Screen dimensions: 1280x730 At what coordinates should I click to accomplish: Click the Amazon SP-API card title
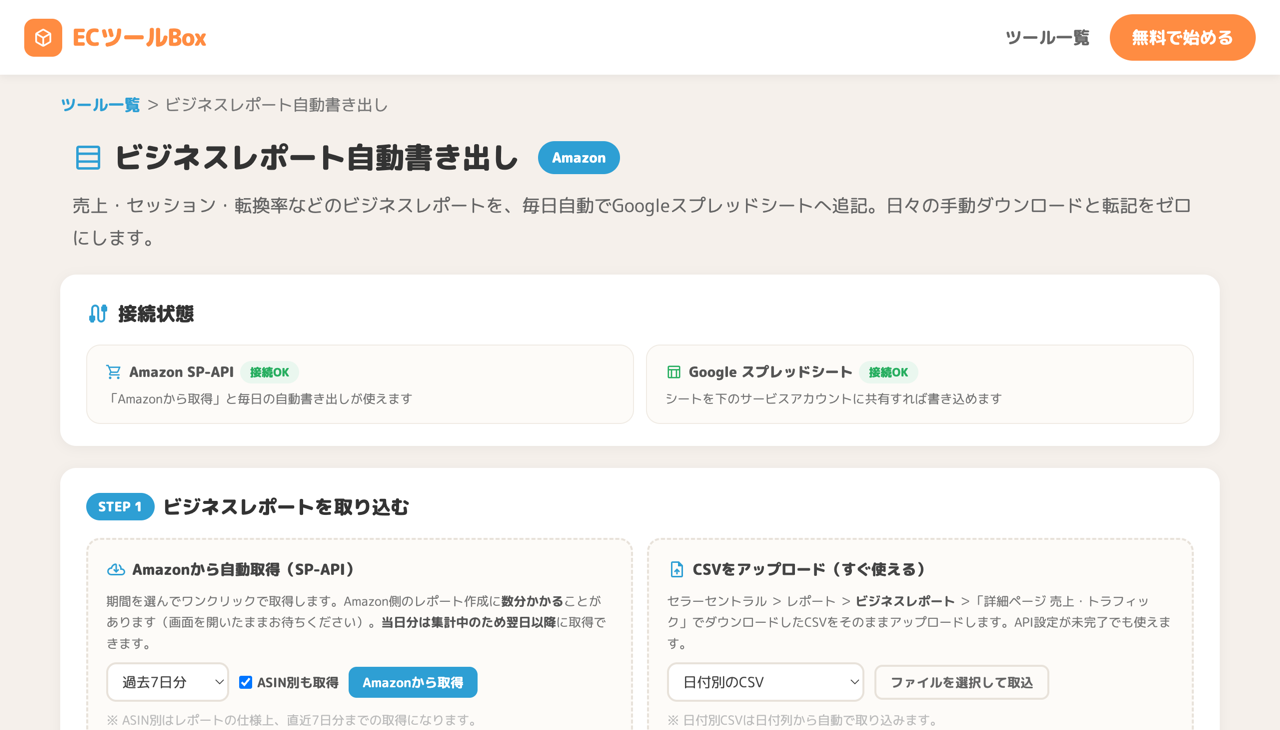coord(181,372)
